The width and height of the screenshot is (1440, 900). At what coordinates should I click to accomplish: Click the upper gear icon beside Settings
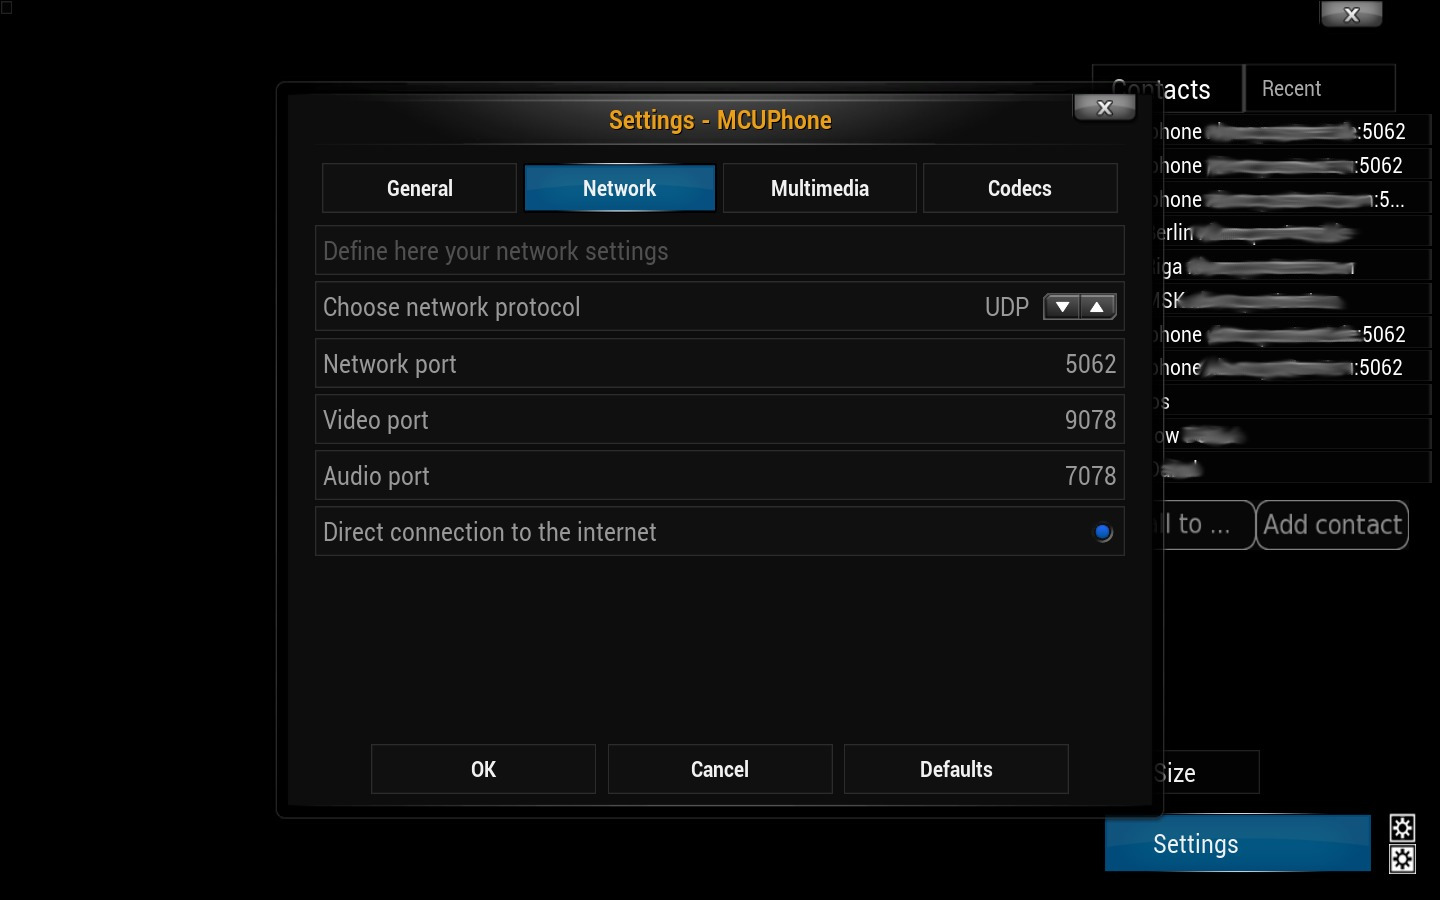click(x=1402, y=827)
